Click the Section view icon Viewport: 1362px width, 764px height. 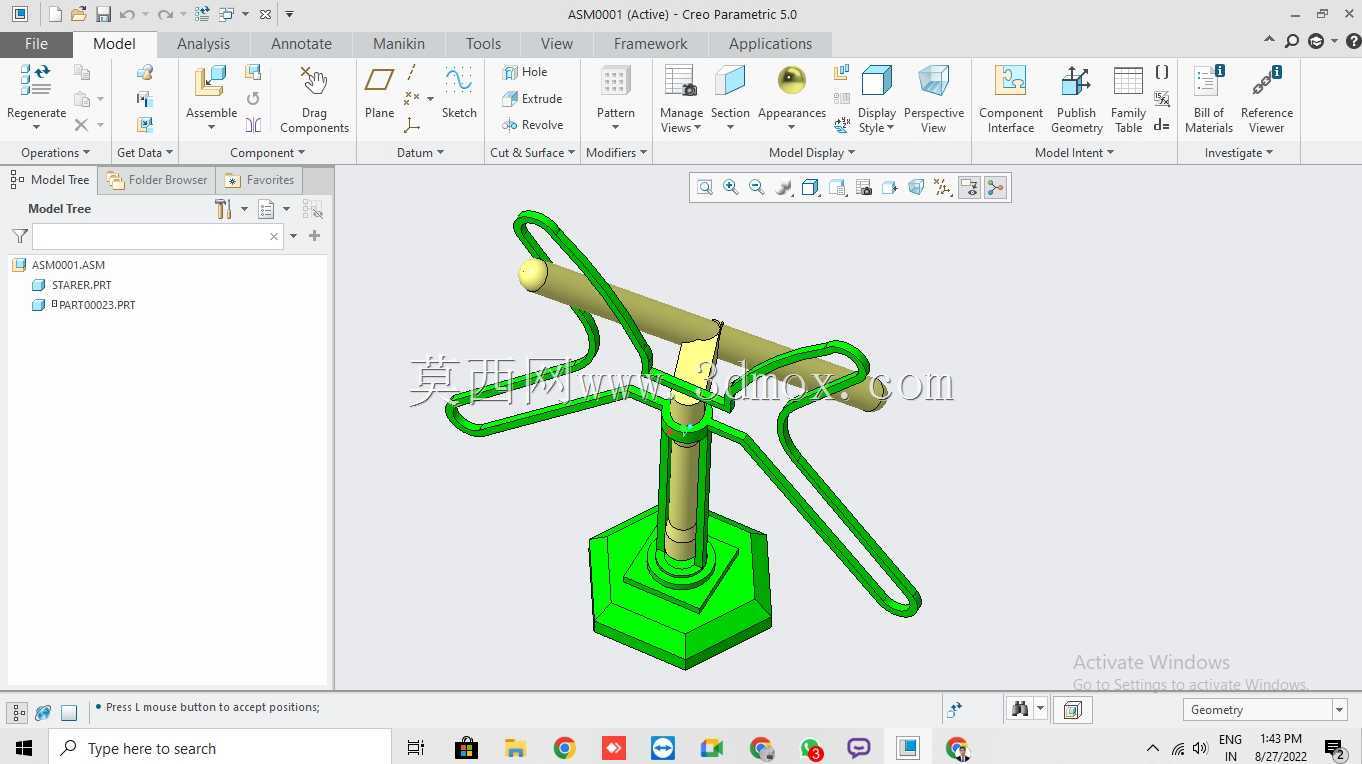[x=730, y=82]
